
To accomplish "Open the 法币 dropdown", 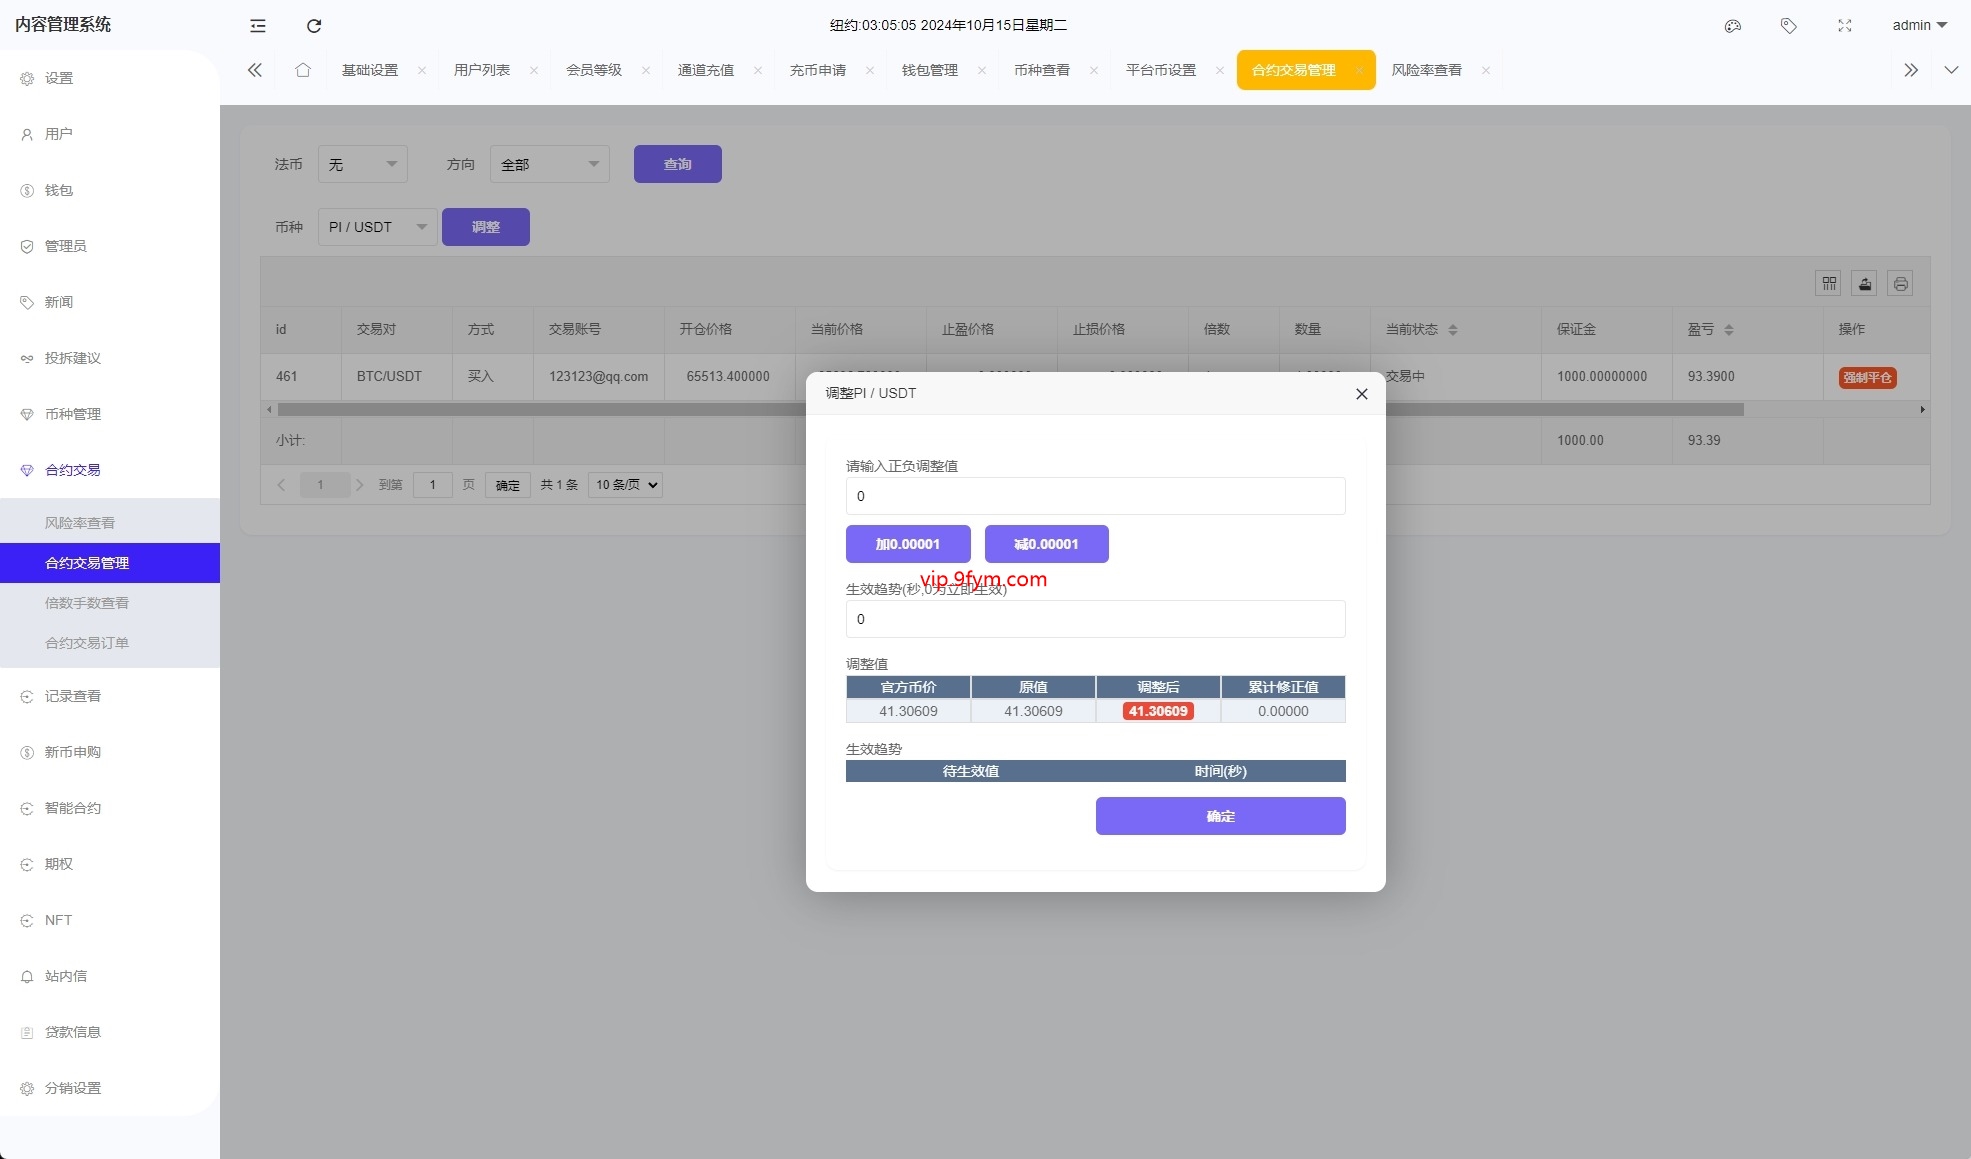I will [362, 164].
